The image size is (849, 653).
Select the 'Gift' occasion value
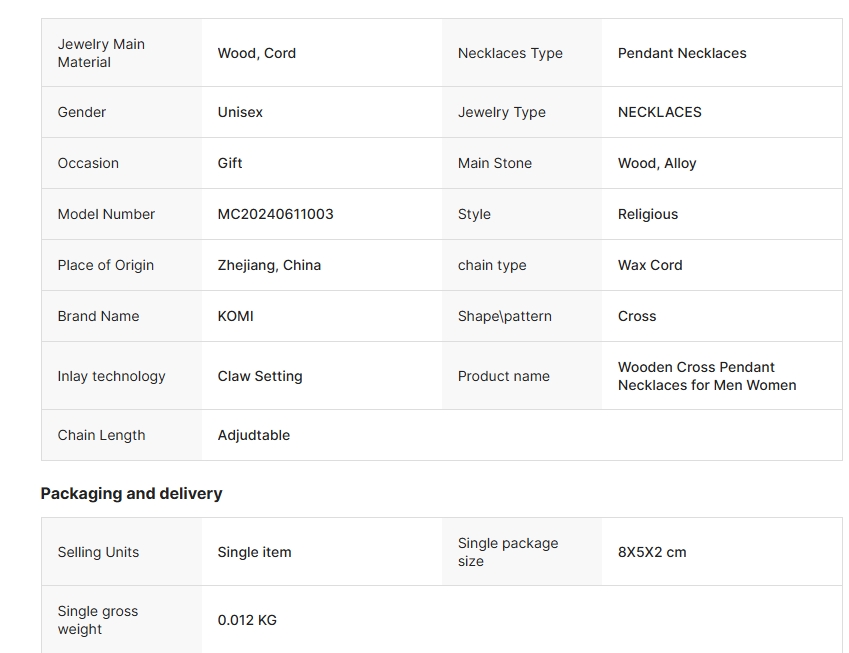coord(230,163)
